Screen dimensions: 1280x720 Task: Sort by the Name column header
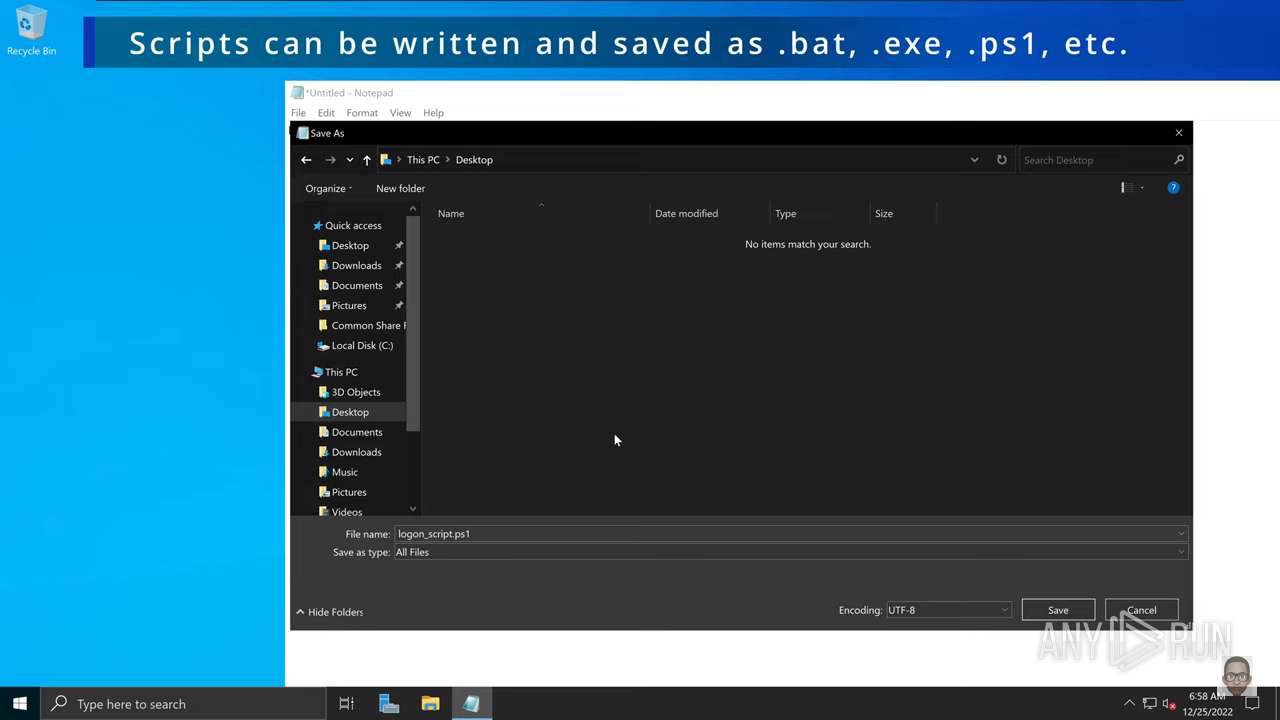[x=451, y=213]
